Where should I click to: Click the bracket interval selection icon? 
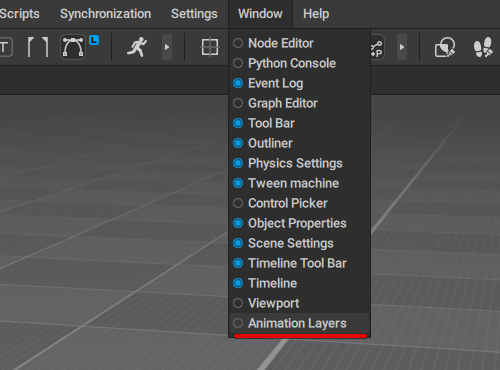click(x=38, y=47)
